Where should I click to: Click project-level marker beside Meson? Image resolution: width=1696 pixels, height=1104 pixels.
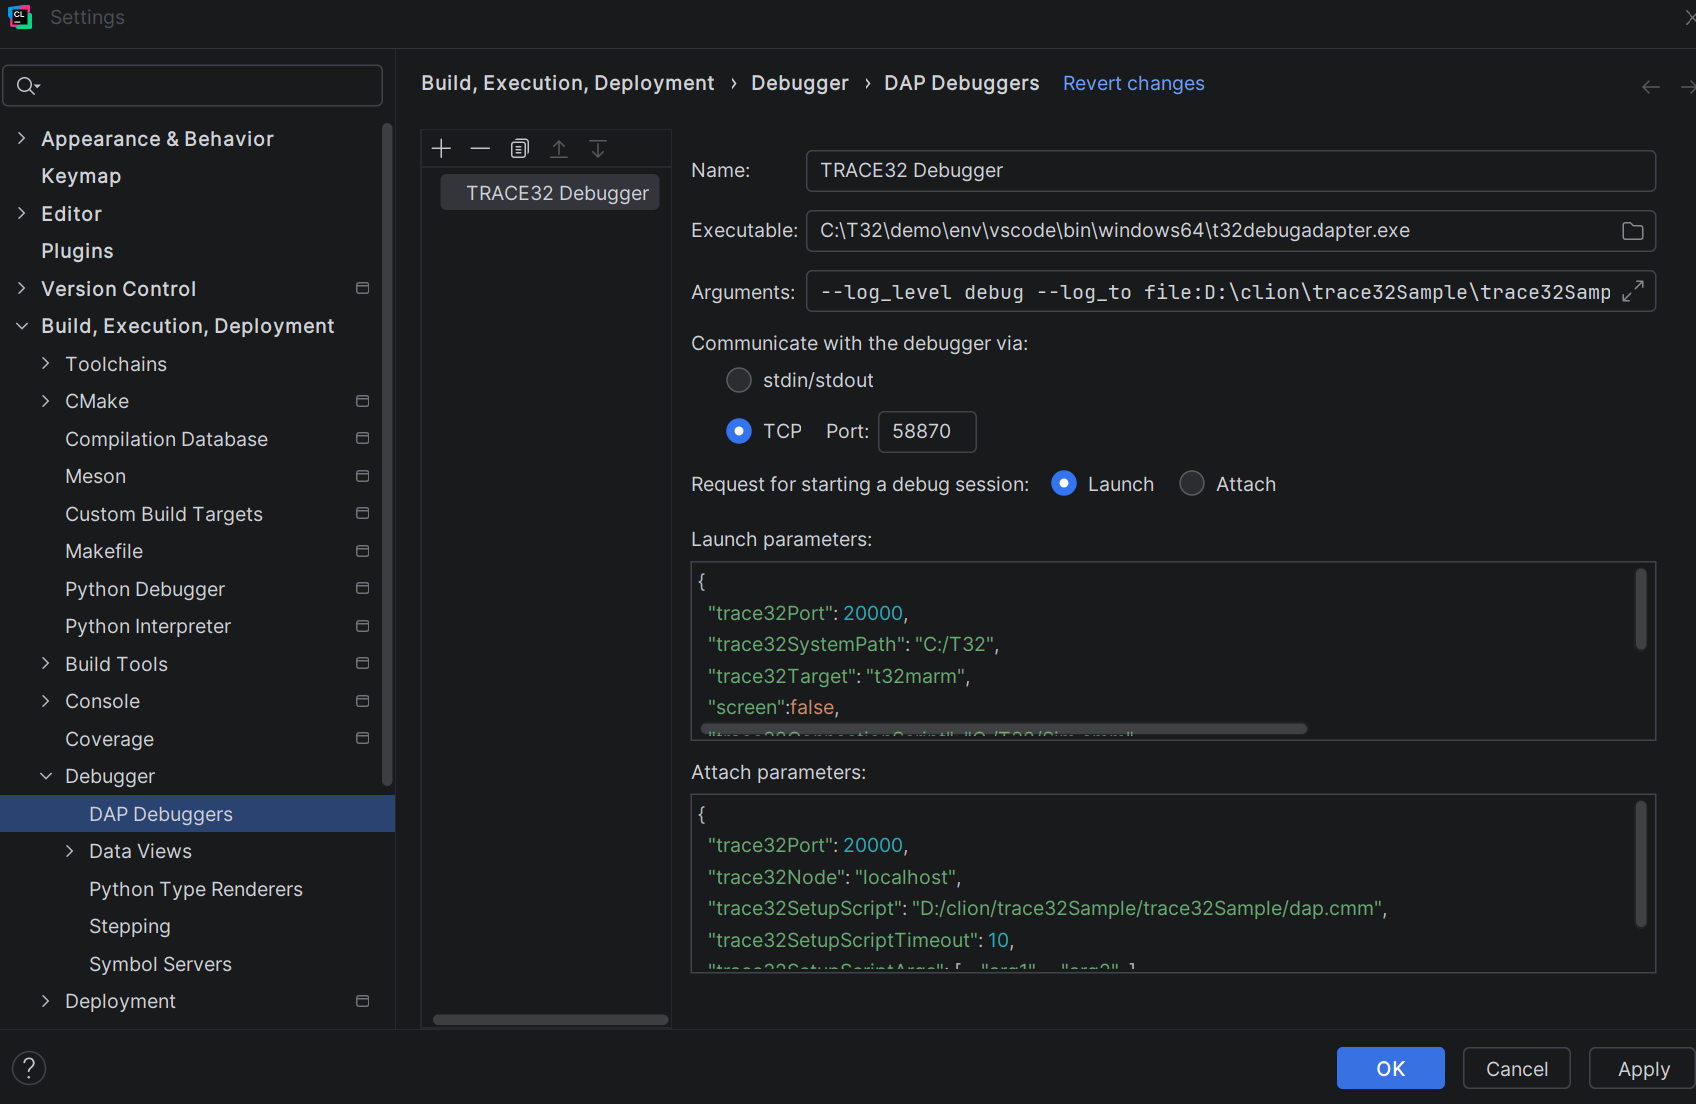click(362, 476)
